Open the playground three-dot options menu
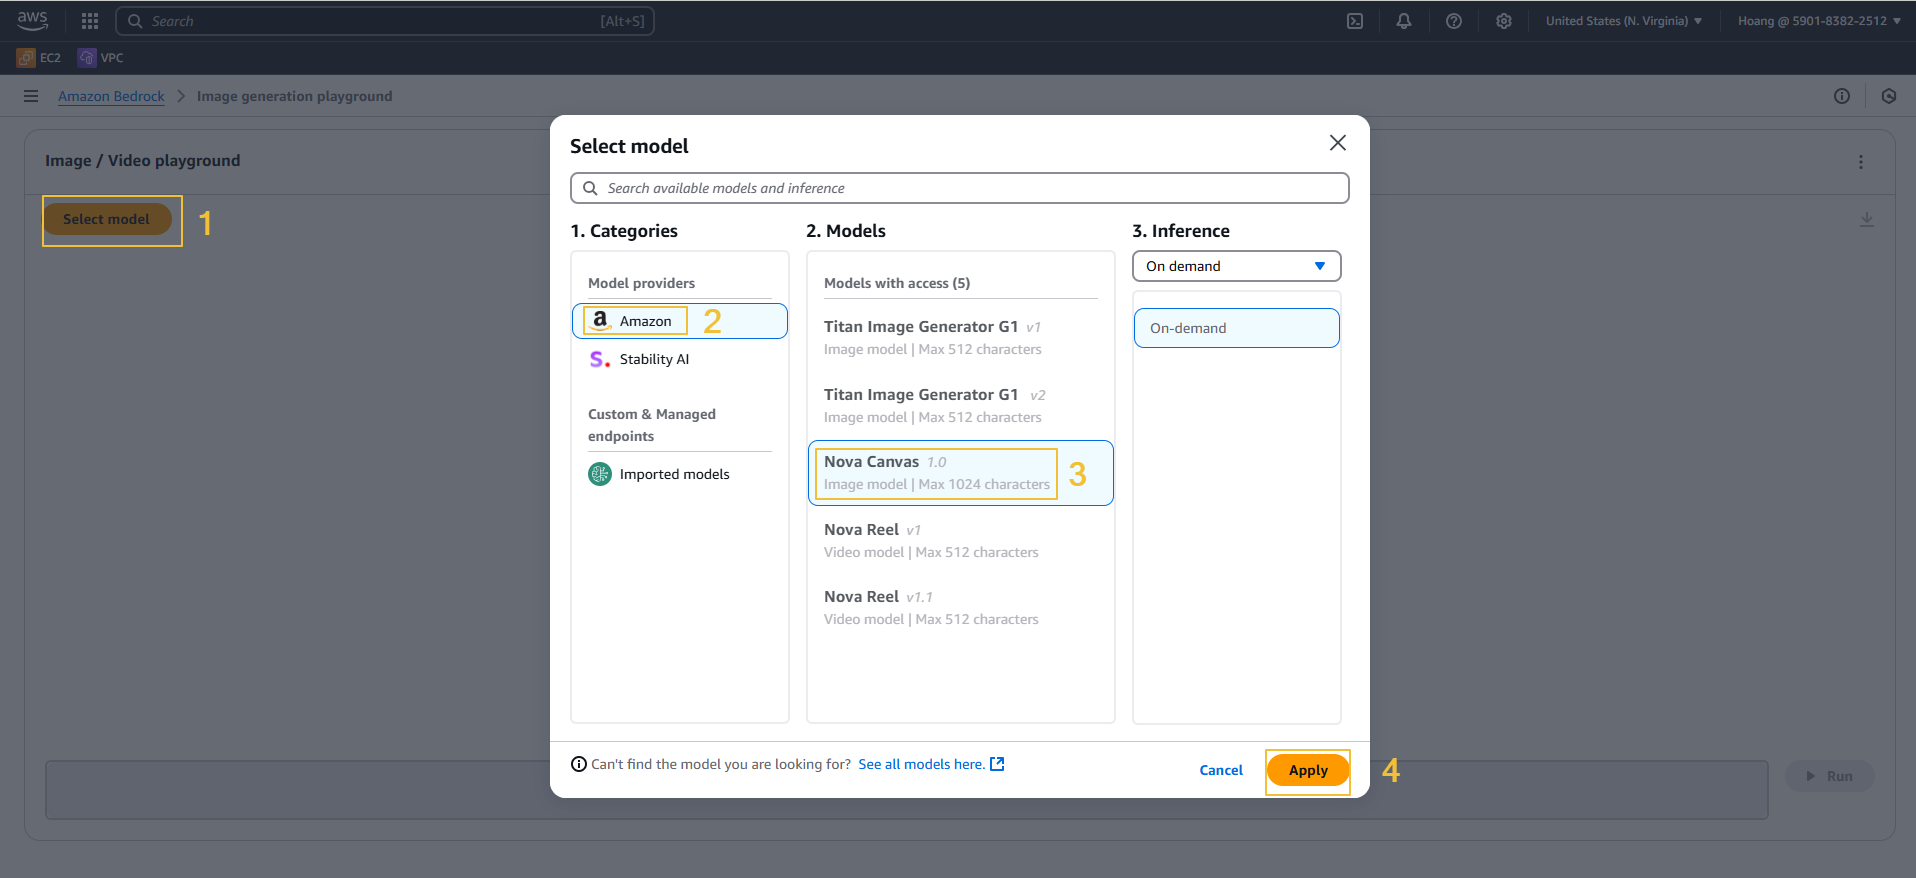Viewport: 1916px width, 878px height. [x=1861, y=162]
